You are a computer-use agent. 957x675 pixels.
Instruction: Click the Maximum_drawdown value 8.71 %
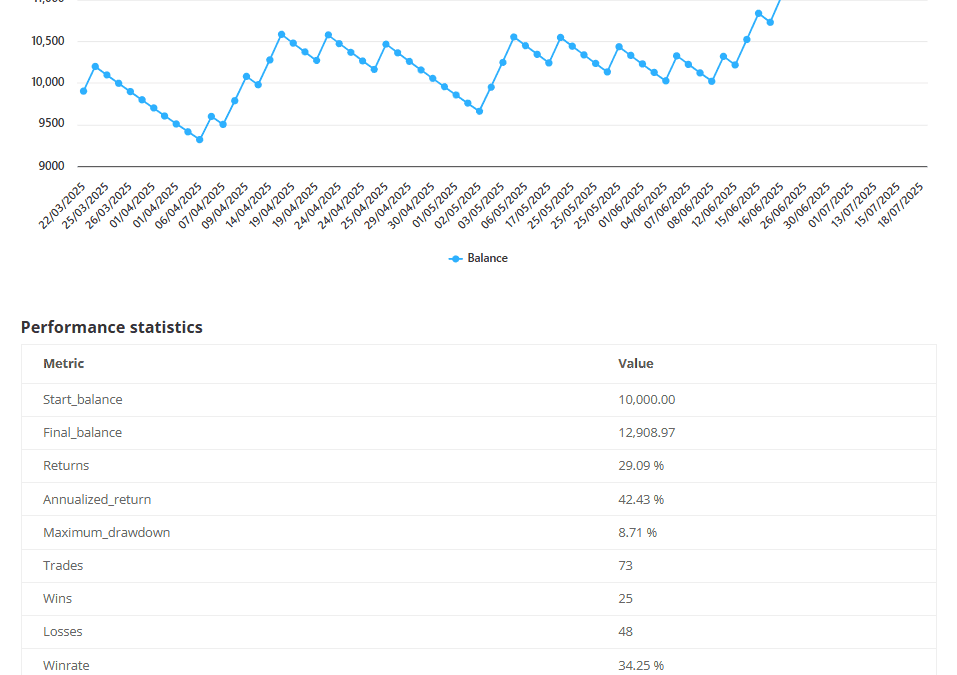[x=637, y=532]
